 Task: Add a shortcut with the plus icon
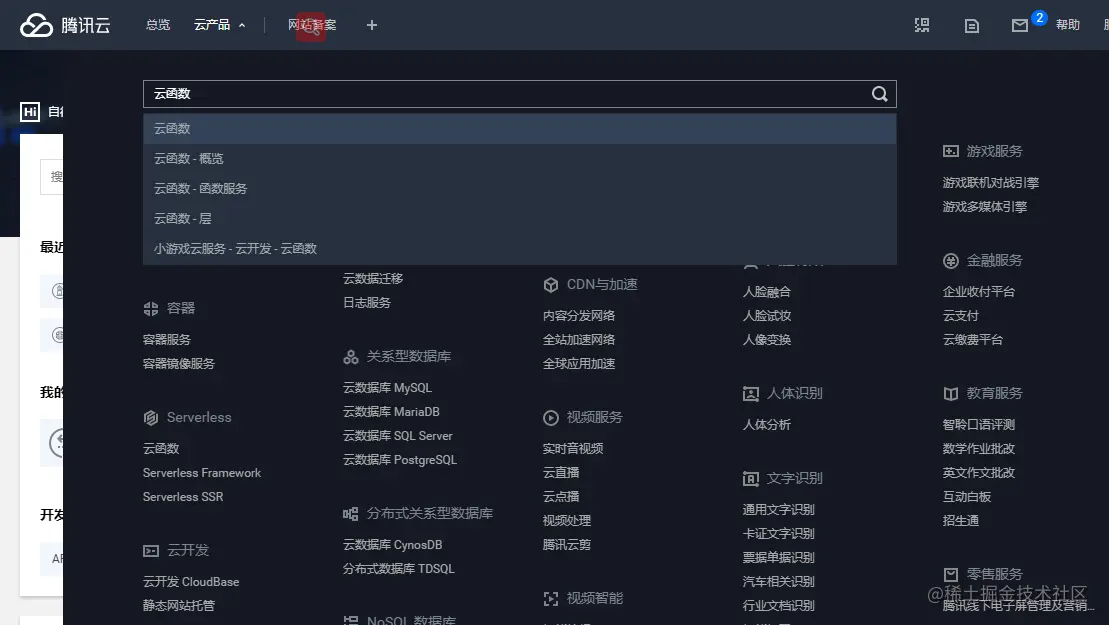pos(372,25)
